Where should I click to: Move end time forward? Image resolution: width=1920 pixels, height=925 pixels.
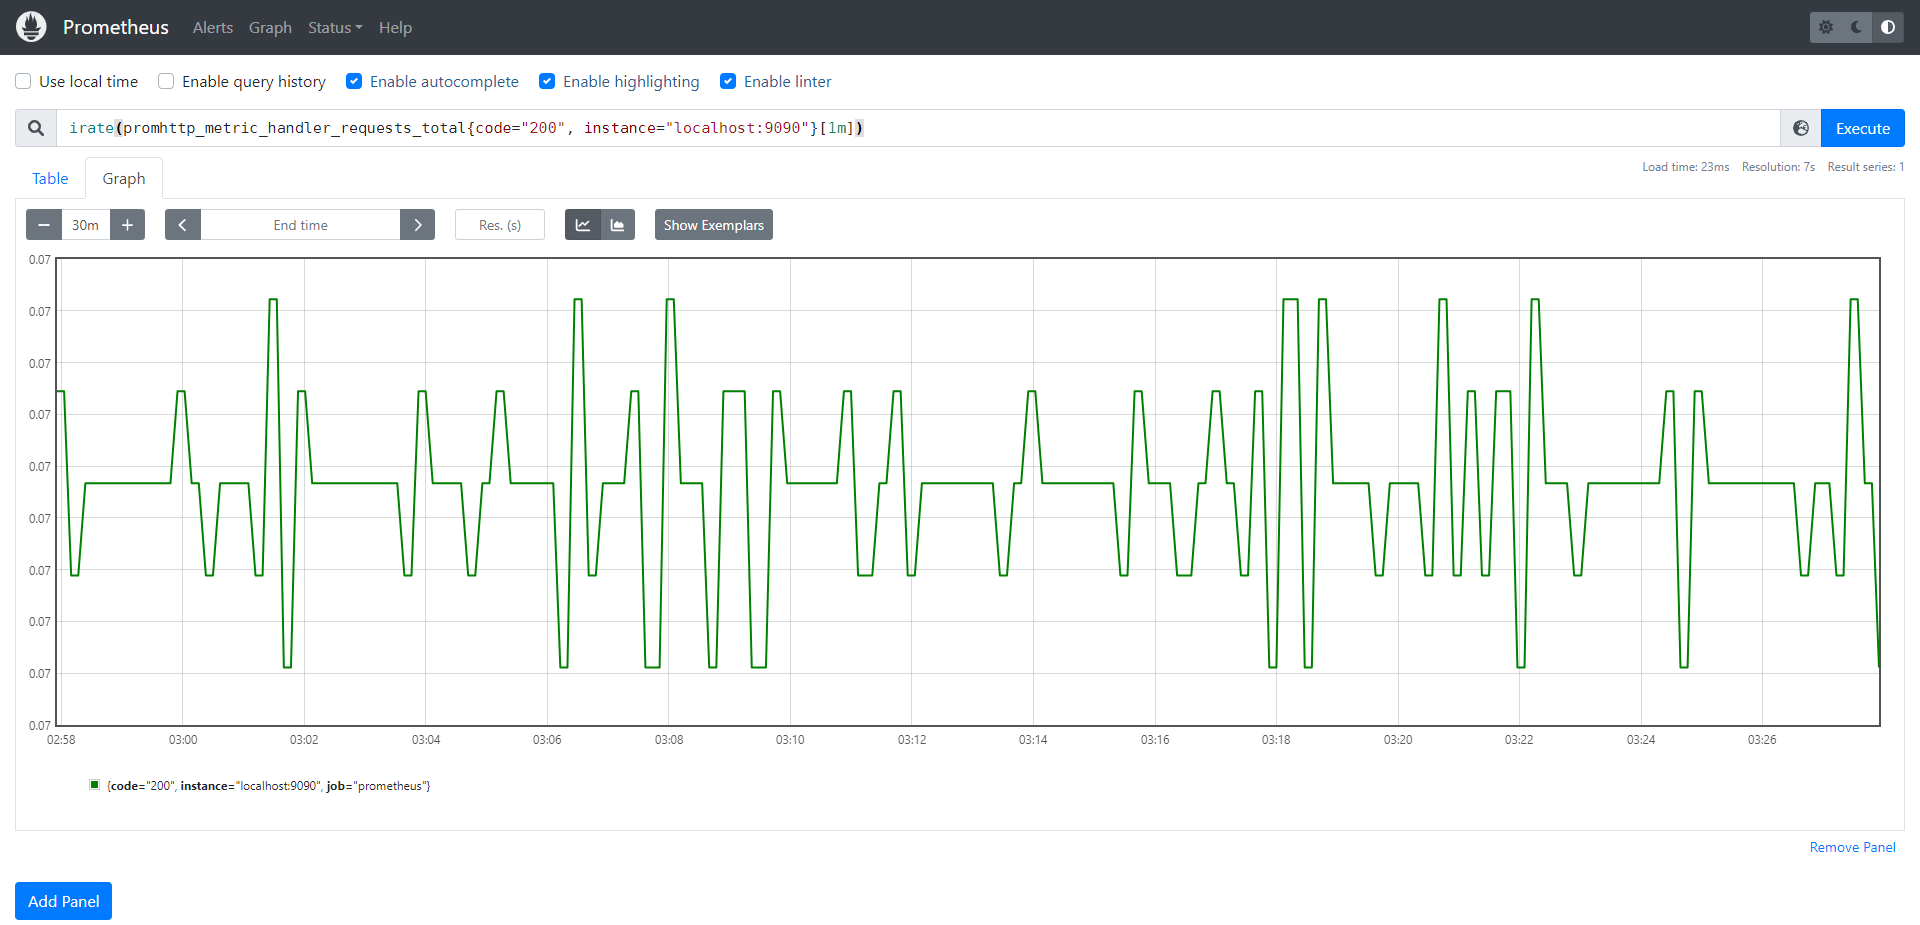tap(418, 225)
